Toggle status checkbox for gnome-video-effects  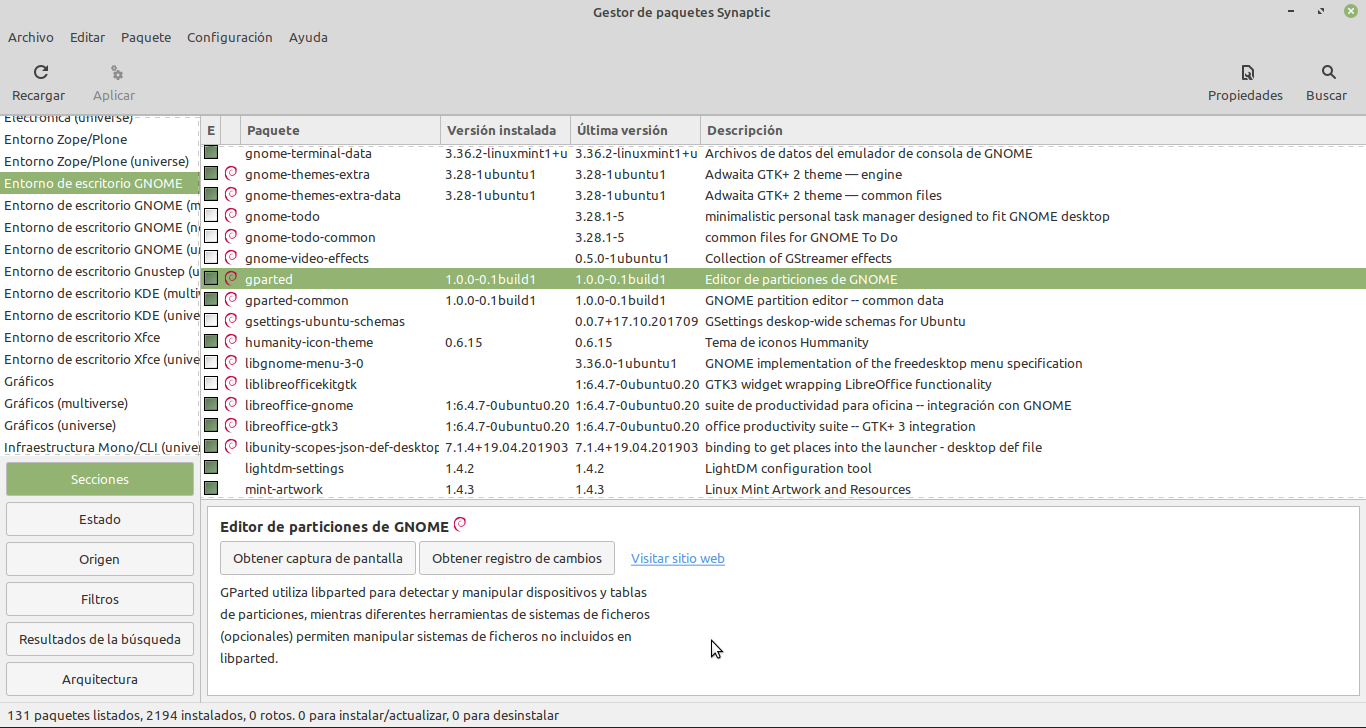211,258
